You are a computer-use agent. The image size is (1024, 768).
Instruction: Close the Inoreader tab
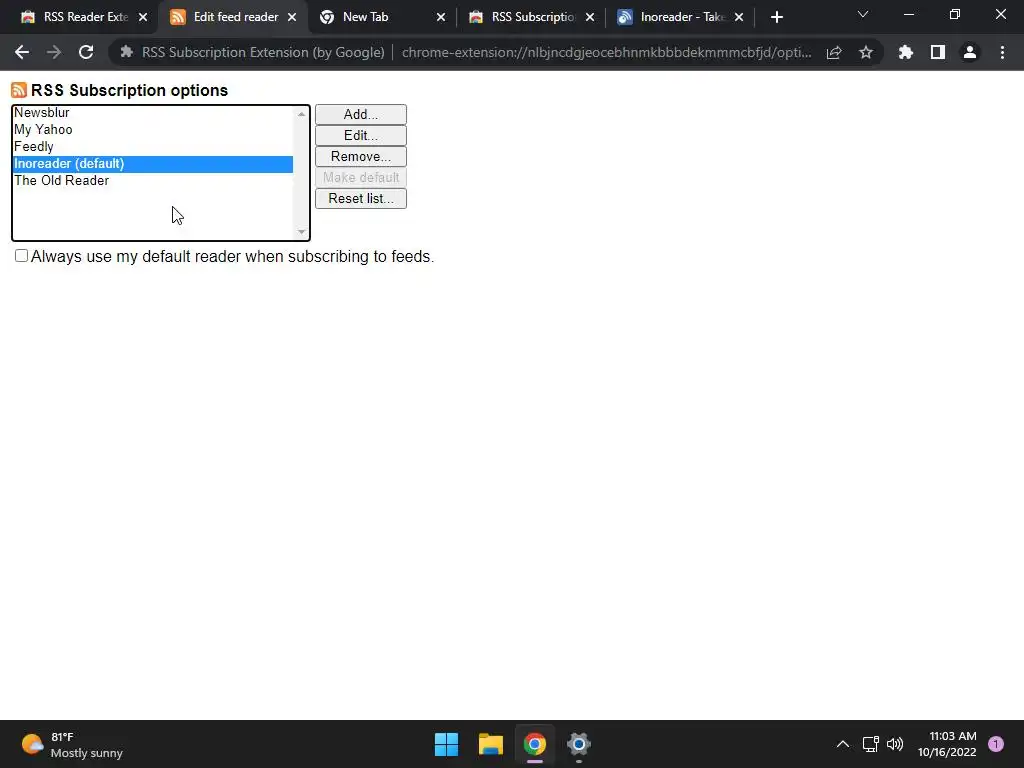[739, 17]
